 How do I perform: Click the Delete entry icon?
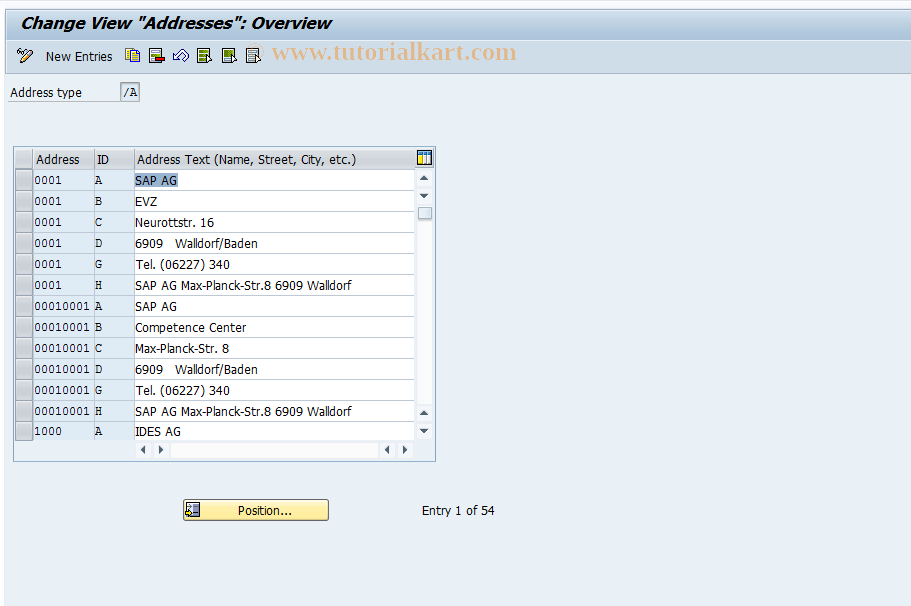[x=157, y=56]
